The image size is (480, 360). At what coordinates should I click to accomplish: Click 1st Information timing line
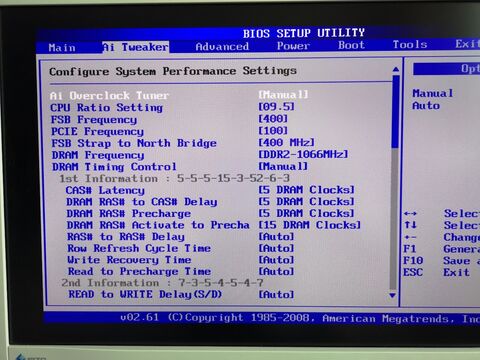pyautogui.click(x=175, y=178)
